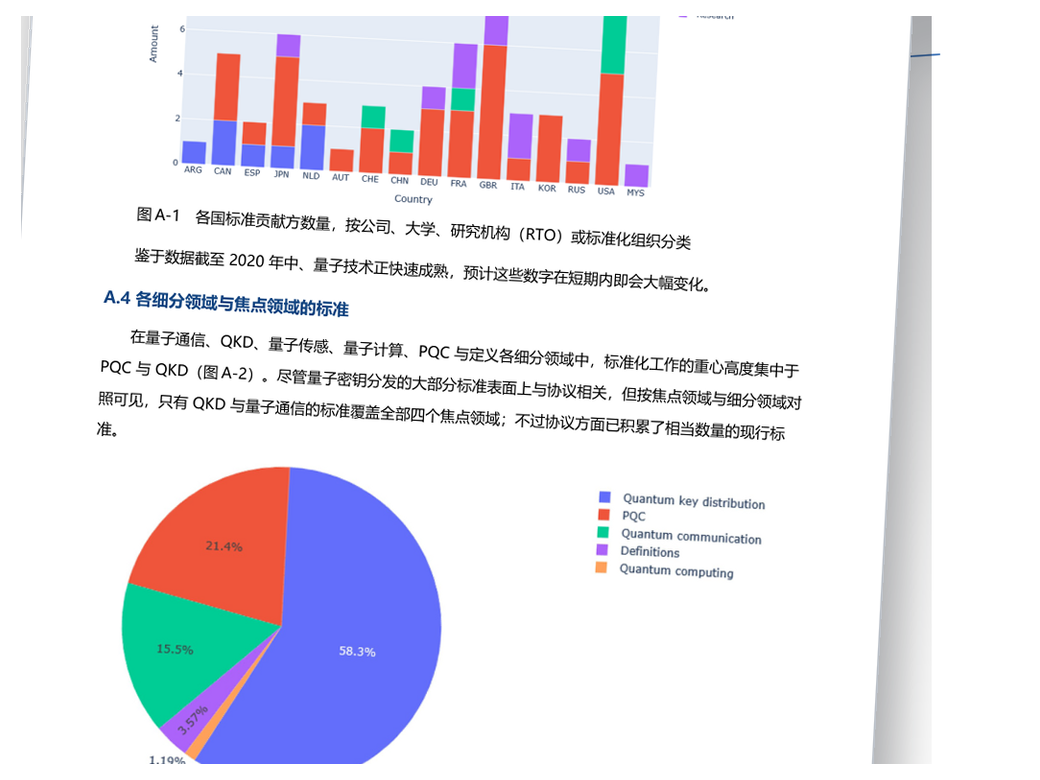Click the Quantum communication legend swatch
Screen dimensions: 1040x780
coord(603,532)
